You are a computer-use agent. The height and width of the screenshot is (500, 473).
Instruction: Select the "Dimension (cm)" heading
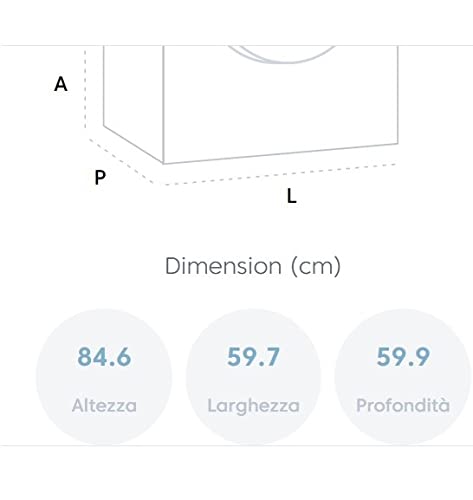point(253,266)
